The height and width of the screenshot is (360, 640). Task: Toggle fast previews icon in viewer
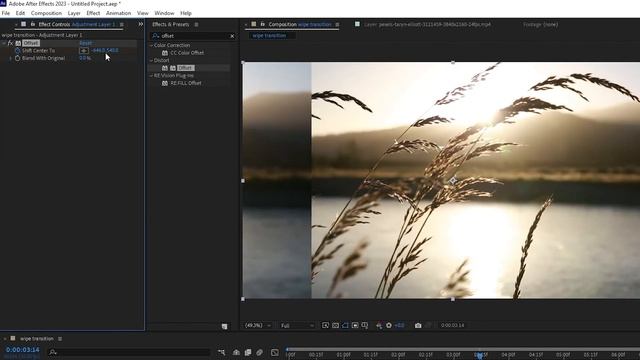(325, 325)
